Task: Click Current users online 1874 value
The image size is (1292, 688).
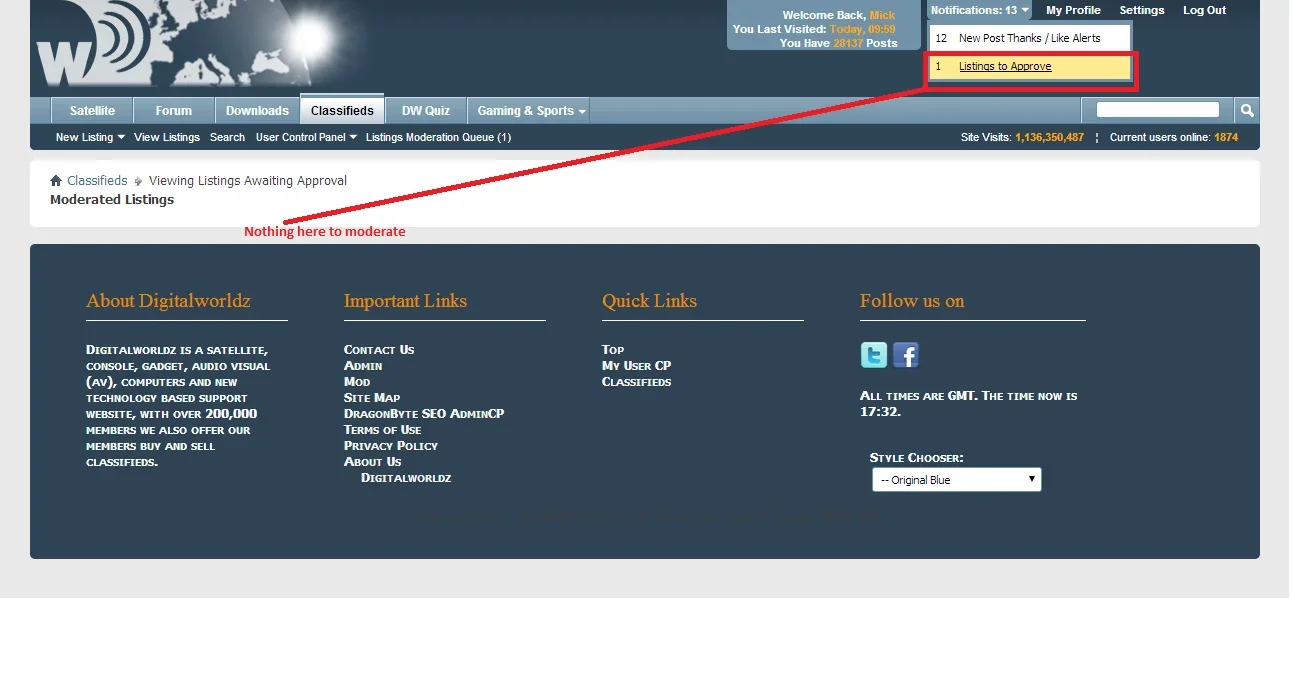Action: [x=1226, y=137]
